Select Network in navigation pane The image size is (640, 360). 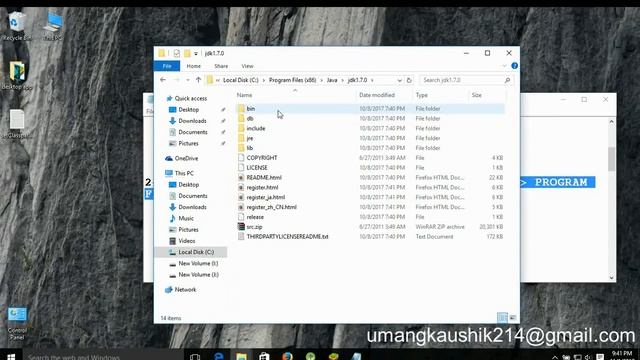(x=185, y=290)
